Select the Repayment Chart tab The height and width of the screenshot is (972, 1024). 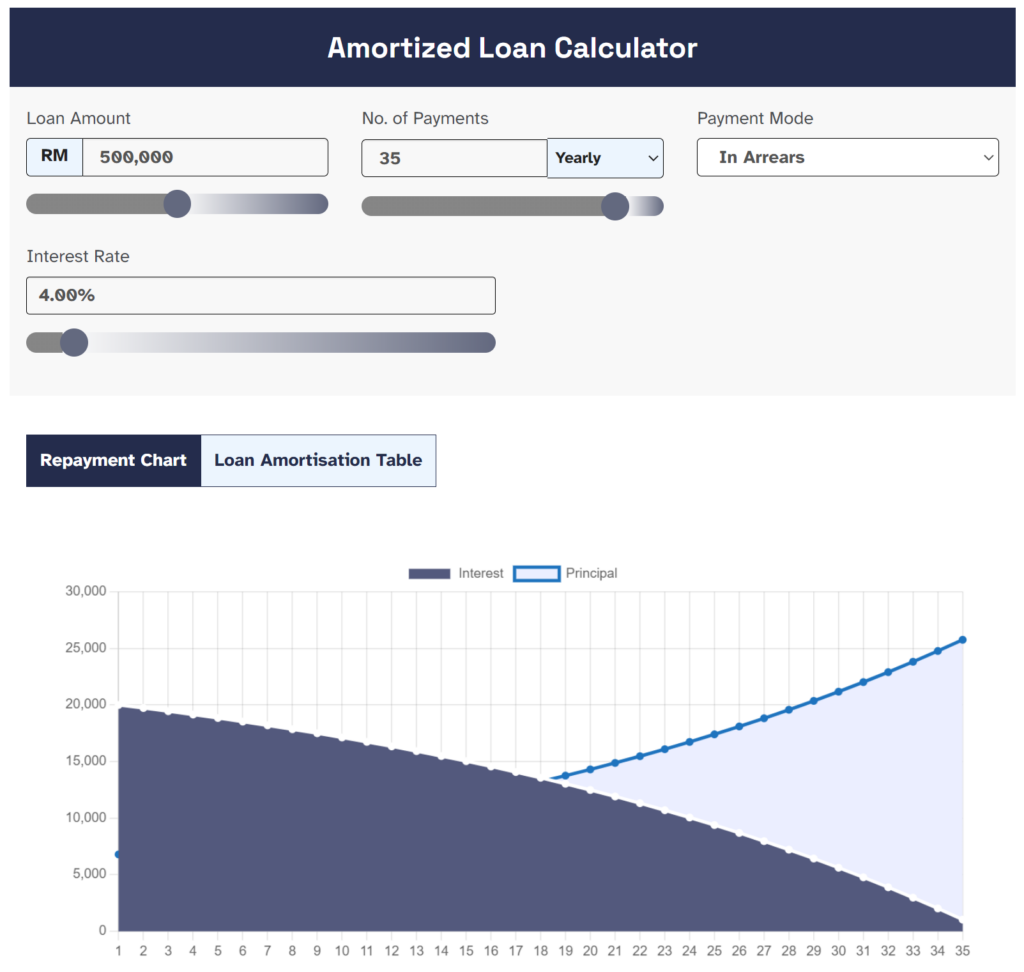[113, 461]
